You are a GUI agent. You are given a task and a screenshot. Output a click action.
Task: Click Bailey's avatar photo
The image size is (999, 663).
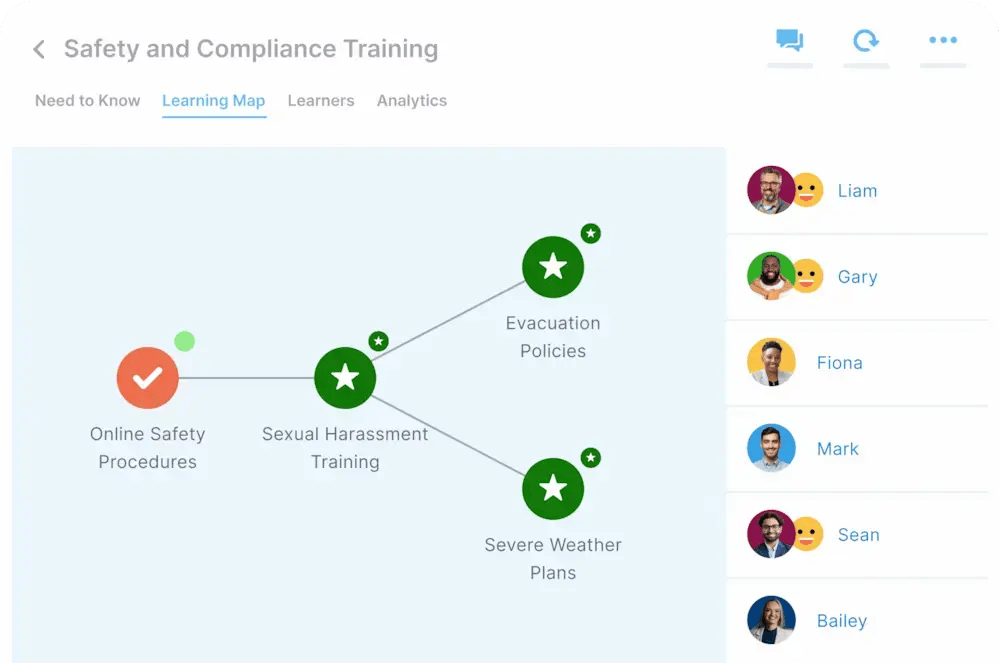771,620
